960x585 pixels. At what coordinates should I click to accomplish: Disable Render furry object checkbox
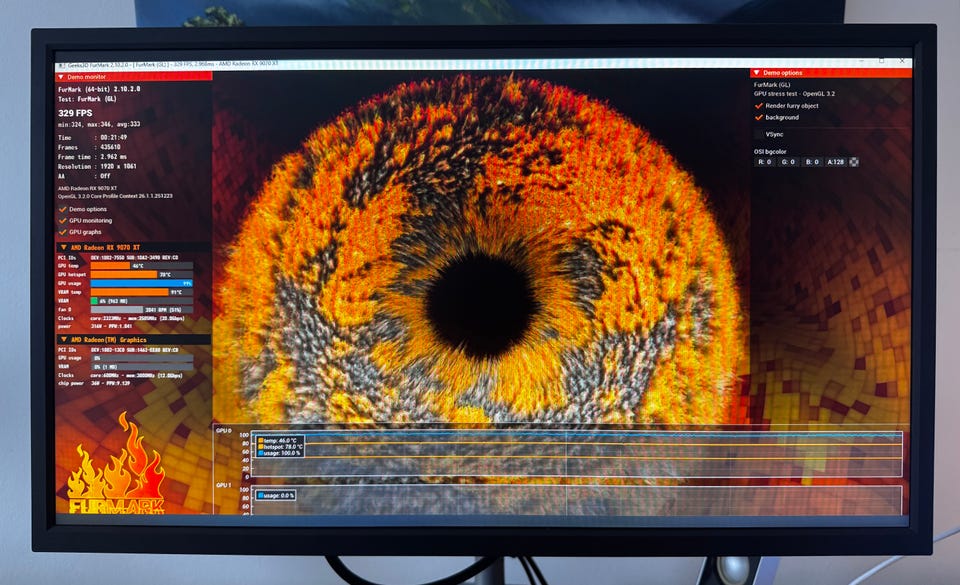pyautogui.click(x=759, y=106)
